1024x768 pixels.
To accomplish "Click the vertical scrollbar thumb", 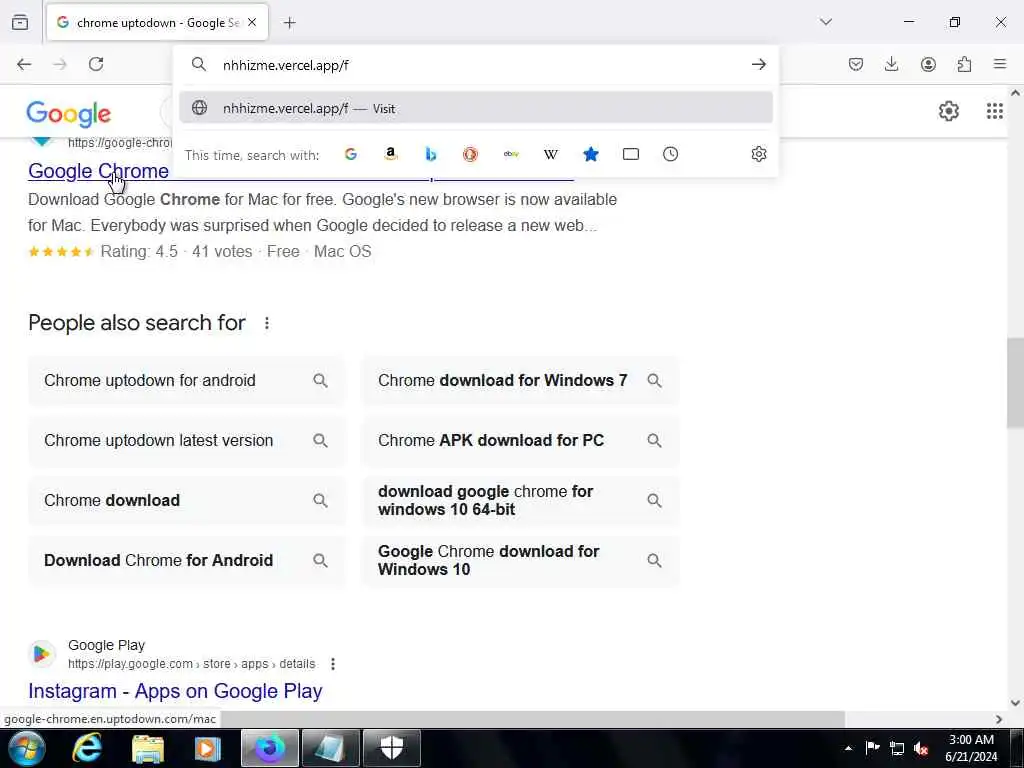I will click(1015, 383).
